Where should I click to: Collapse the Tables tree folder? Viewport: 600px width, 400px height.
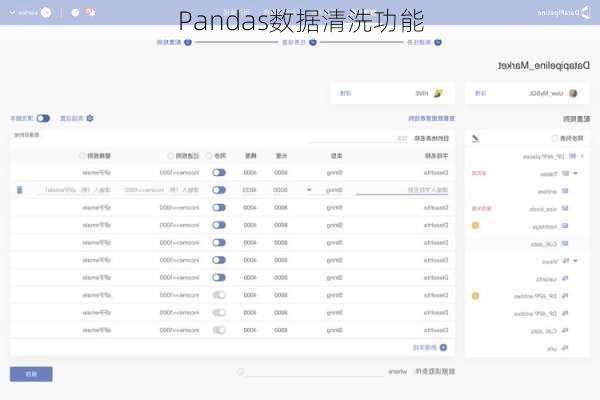click(575, 173)
